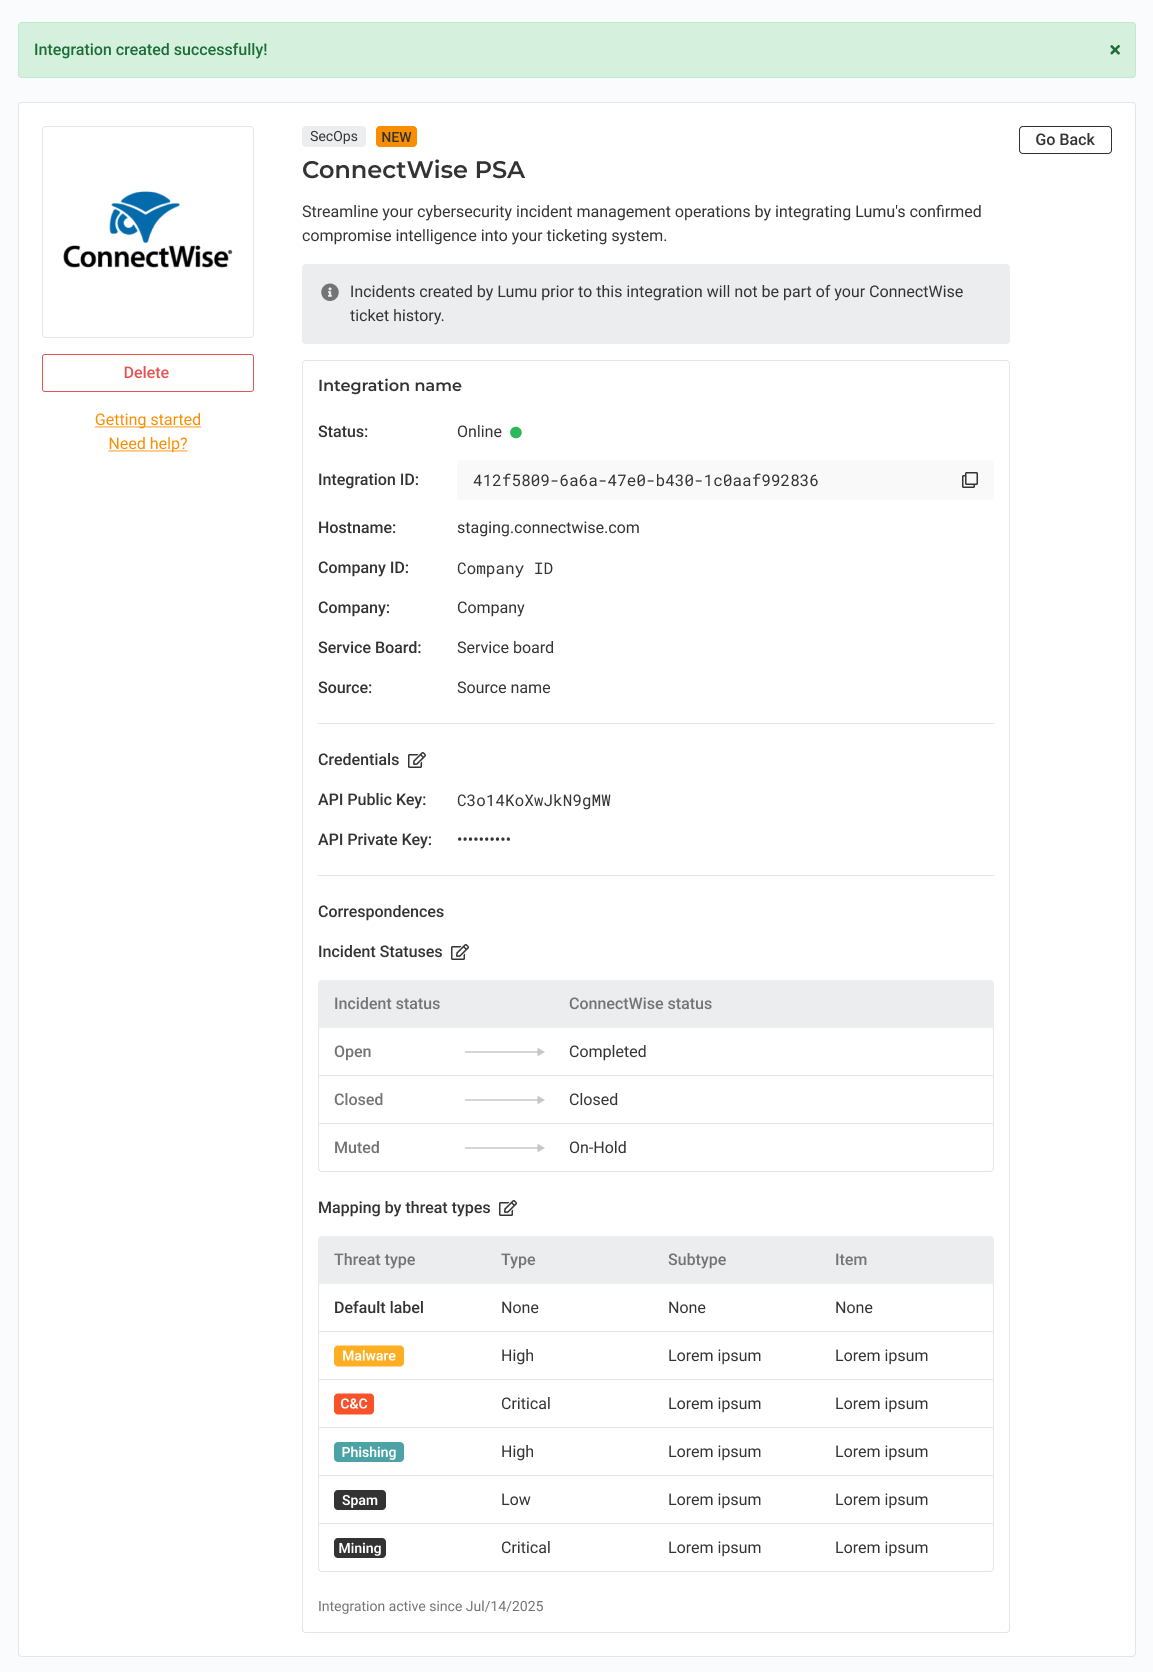Click the SecOps category tag

point(333,137)
